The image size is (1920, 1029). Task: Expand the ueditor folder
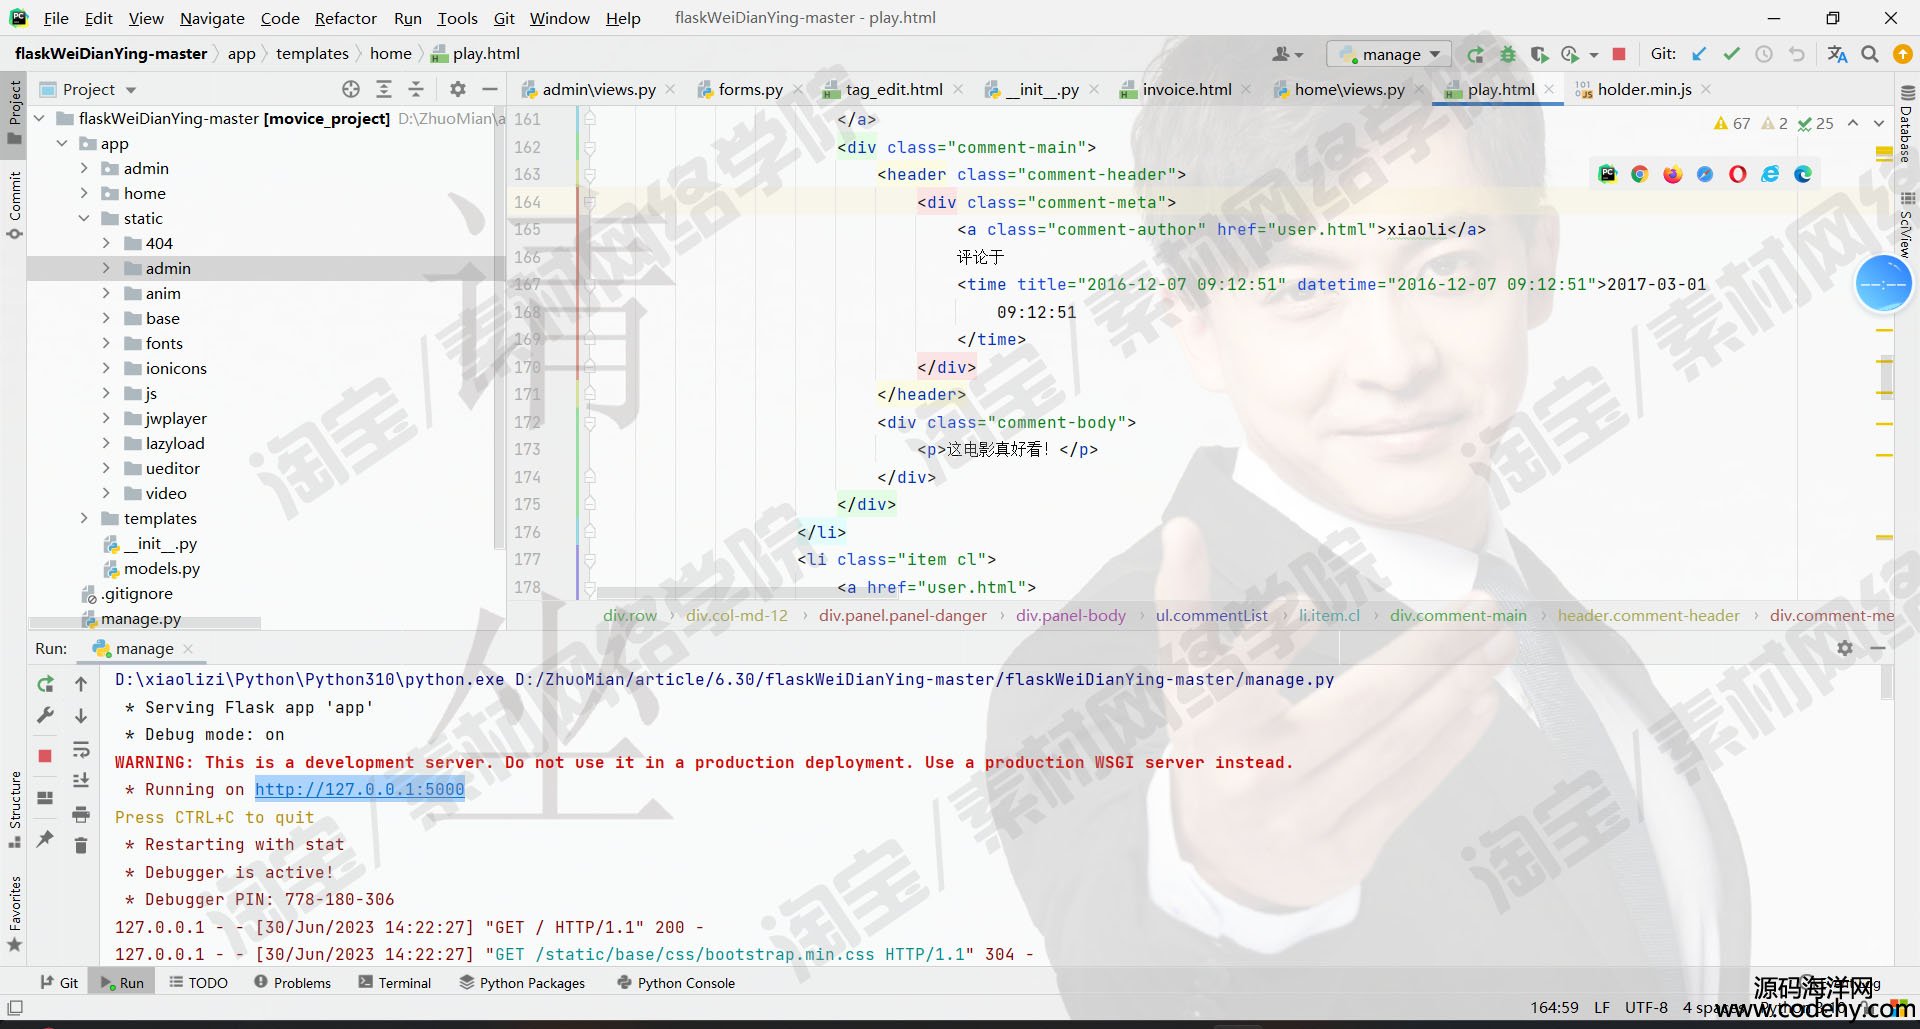click(x=106, y=469)
